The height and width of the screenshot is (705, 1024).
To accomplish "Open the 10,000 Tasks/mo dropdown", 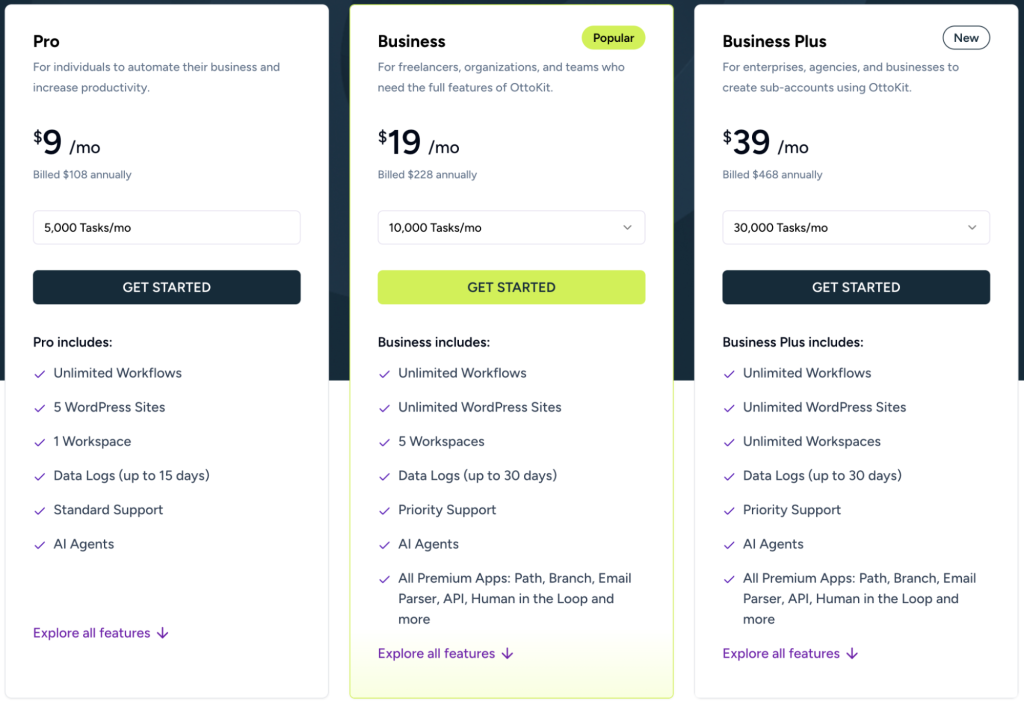I will (x=511, y=228).
